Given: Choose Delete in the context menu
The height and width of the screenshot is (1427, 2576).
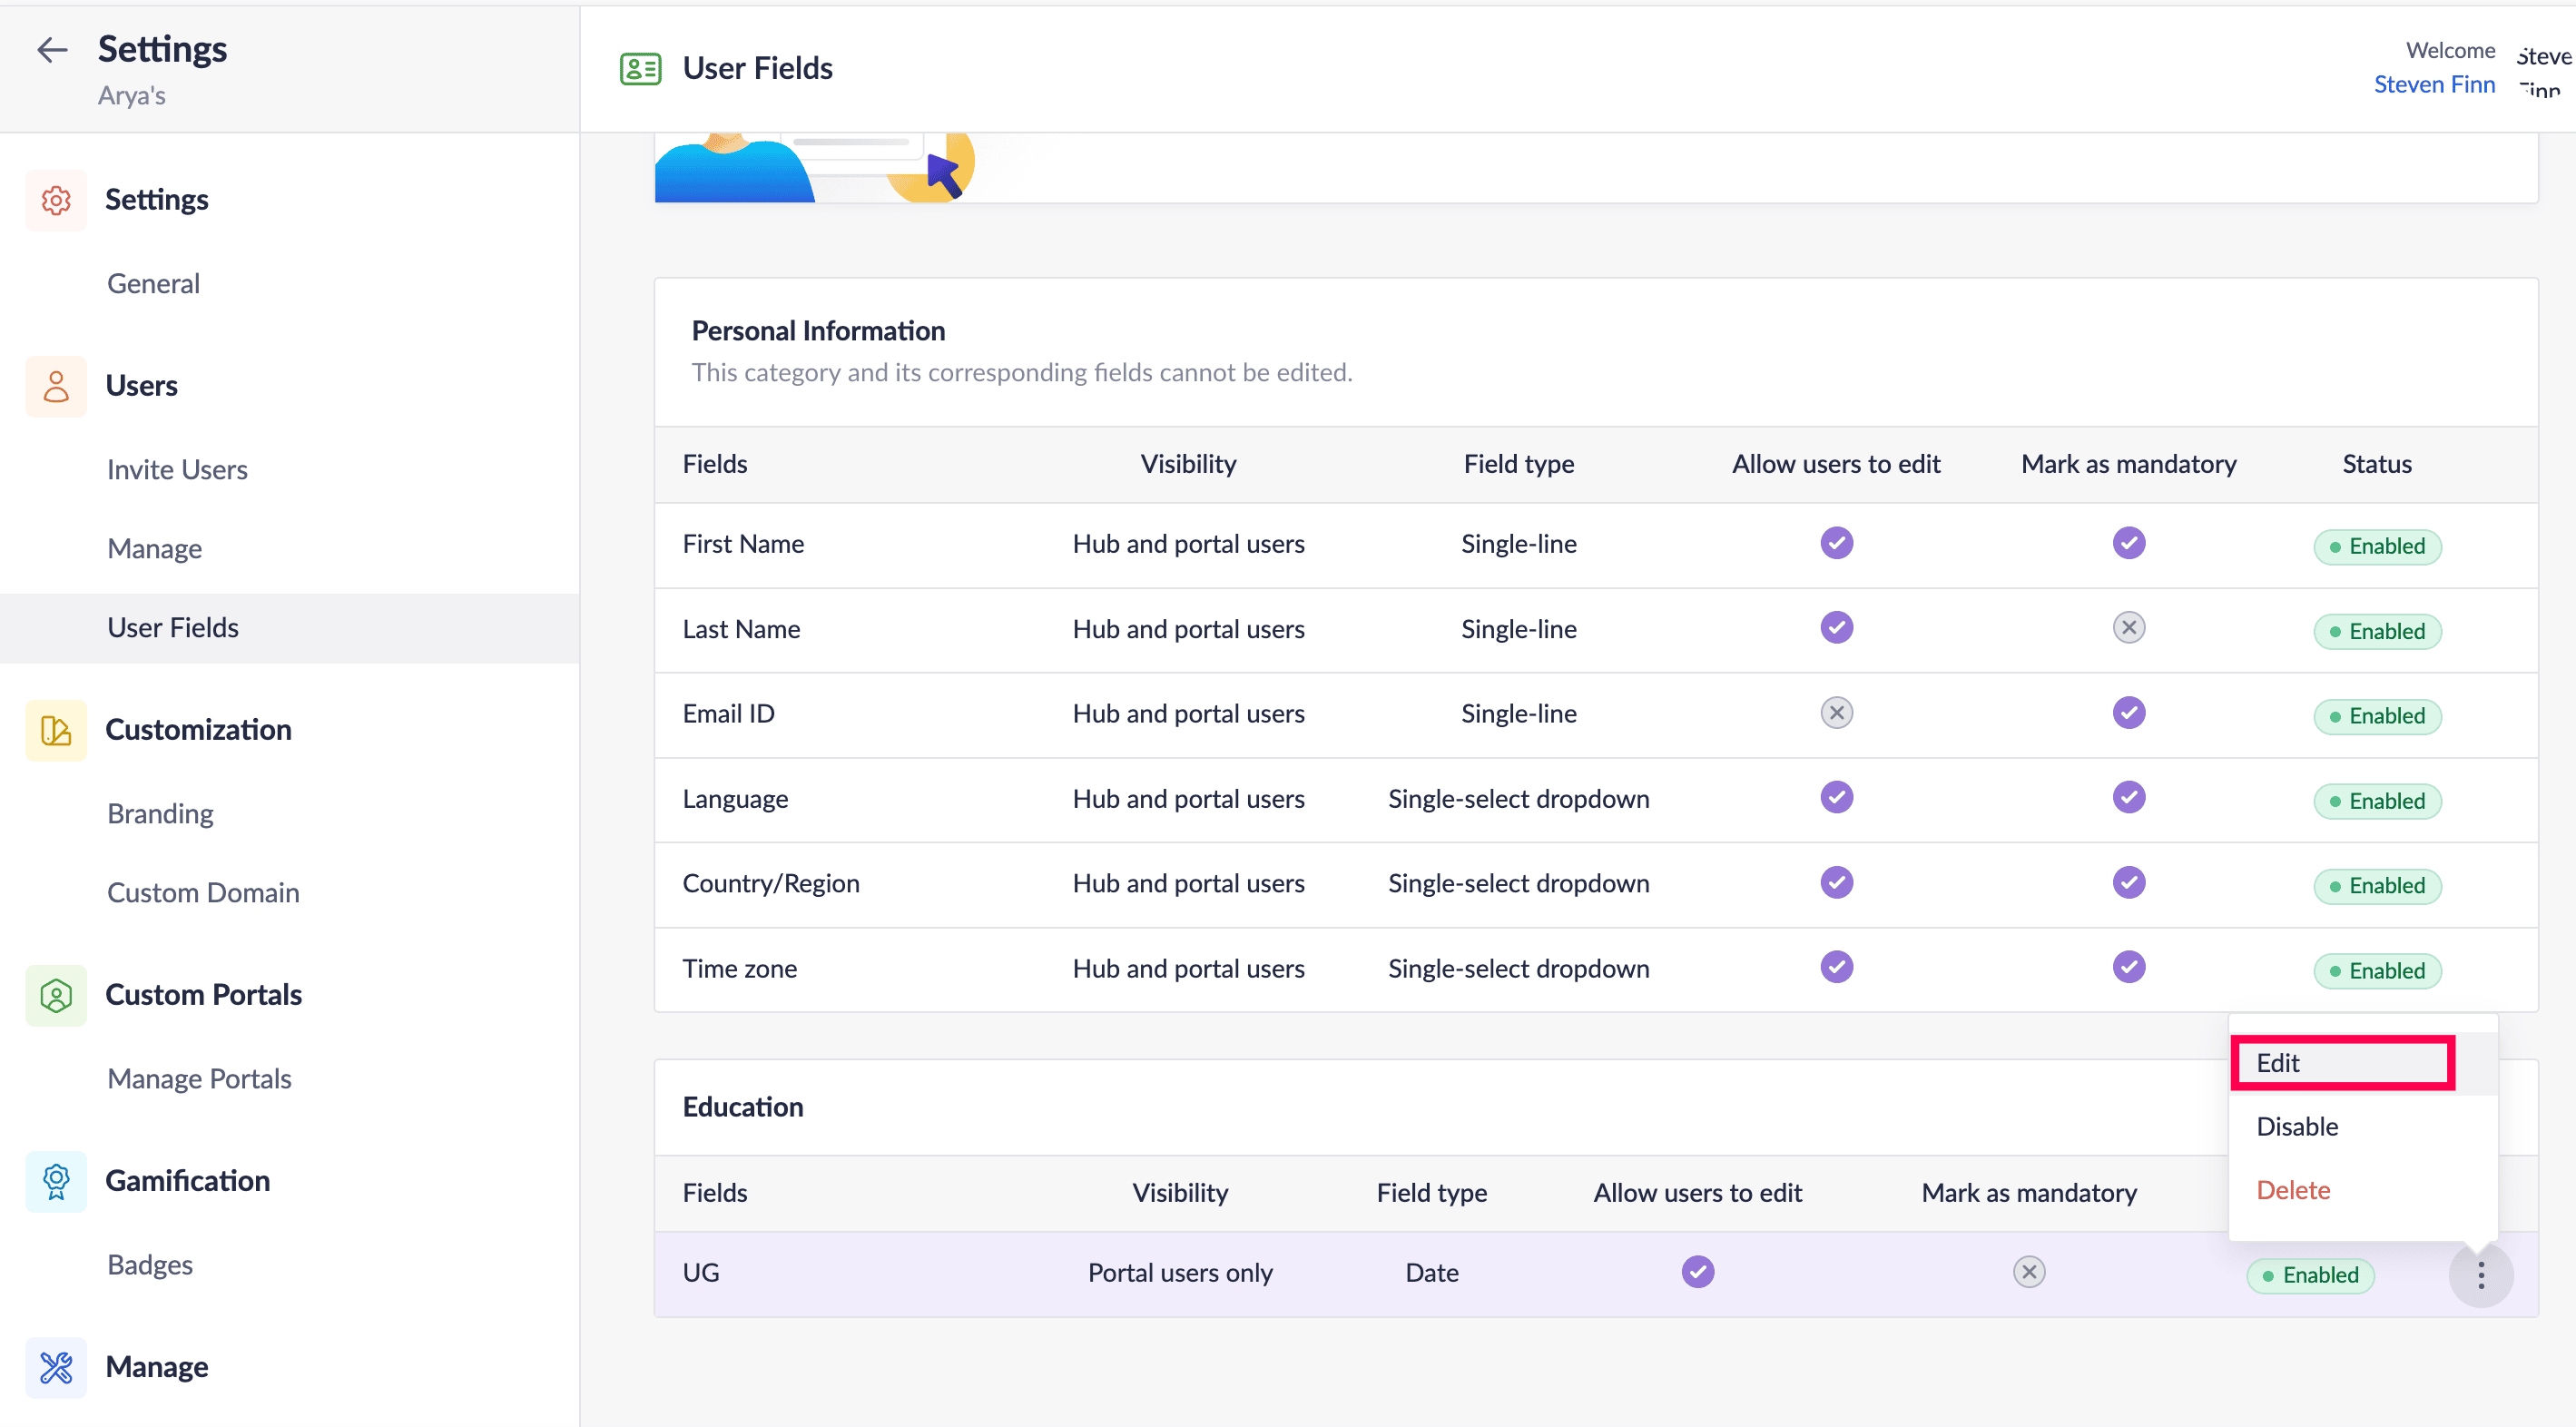Looking at the screenshot, I should point(2293,1190).
